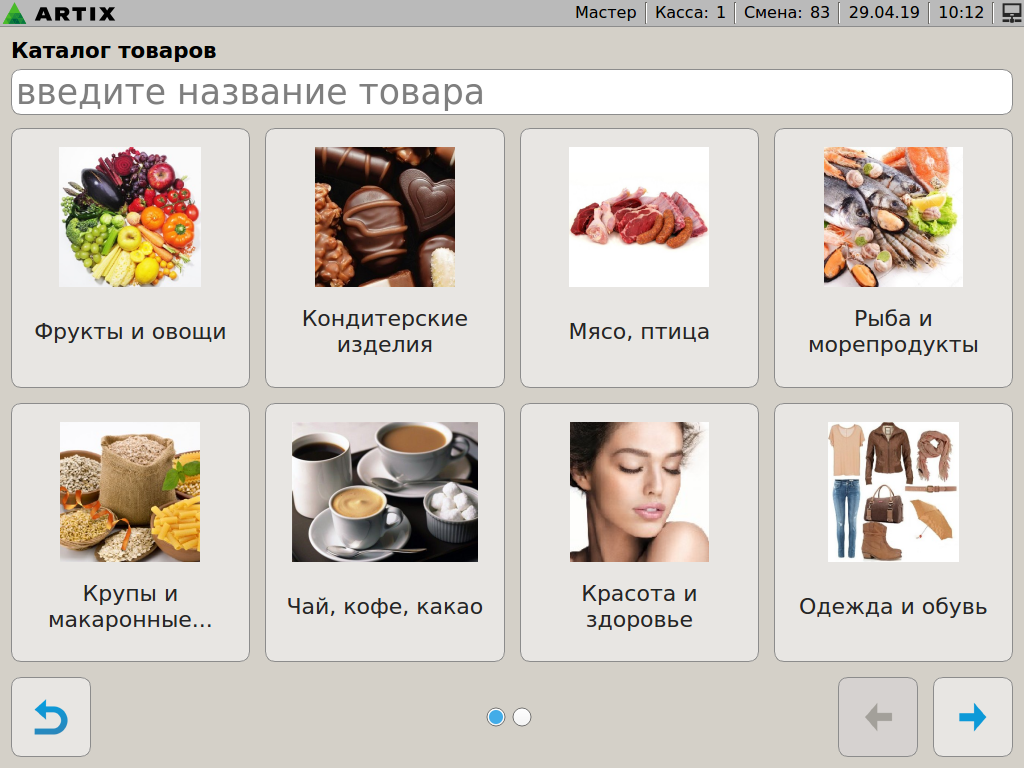Click the coffee cups thumbnail

pos(385,492)
